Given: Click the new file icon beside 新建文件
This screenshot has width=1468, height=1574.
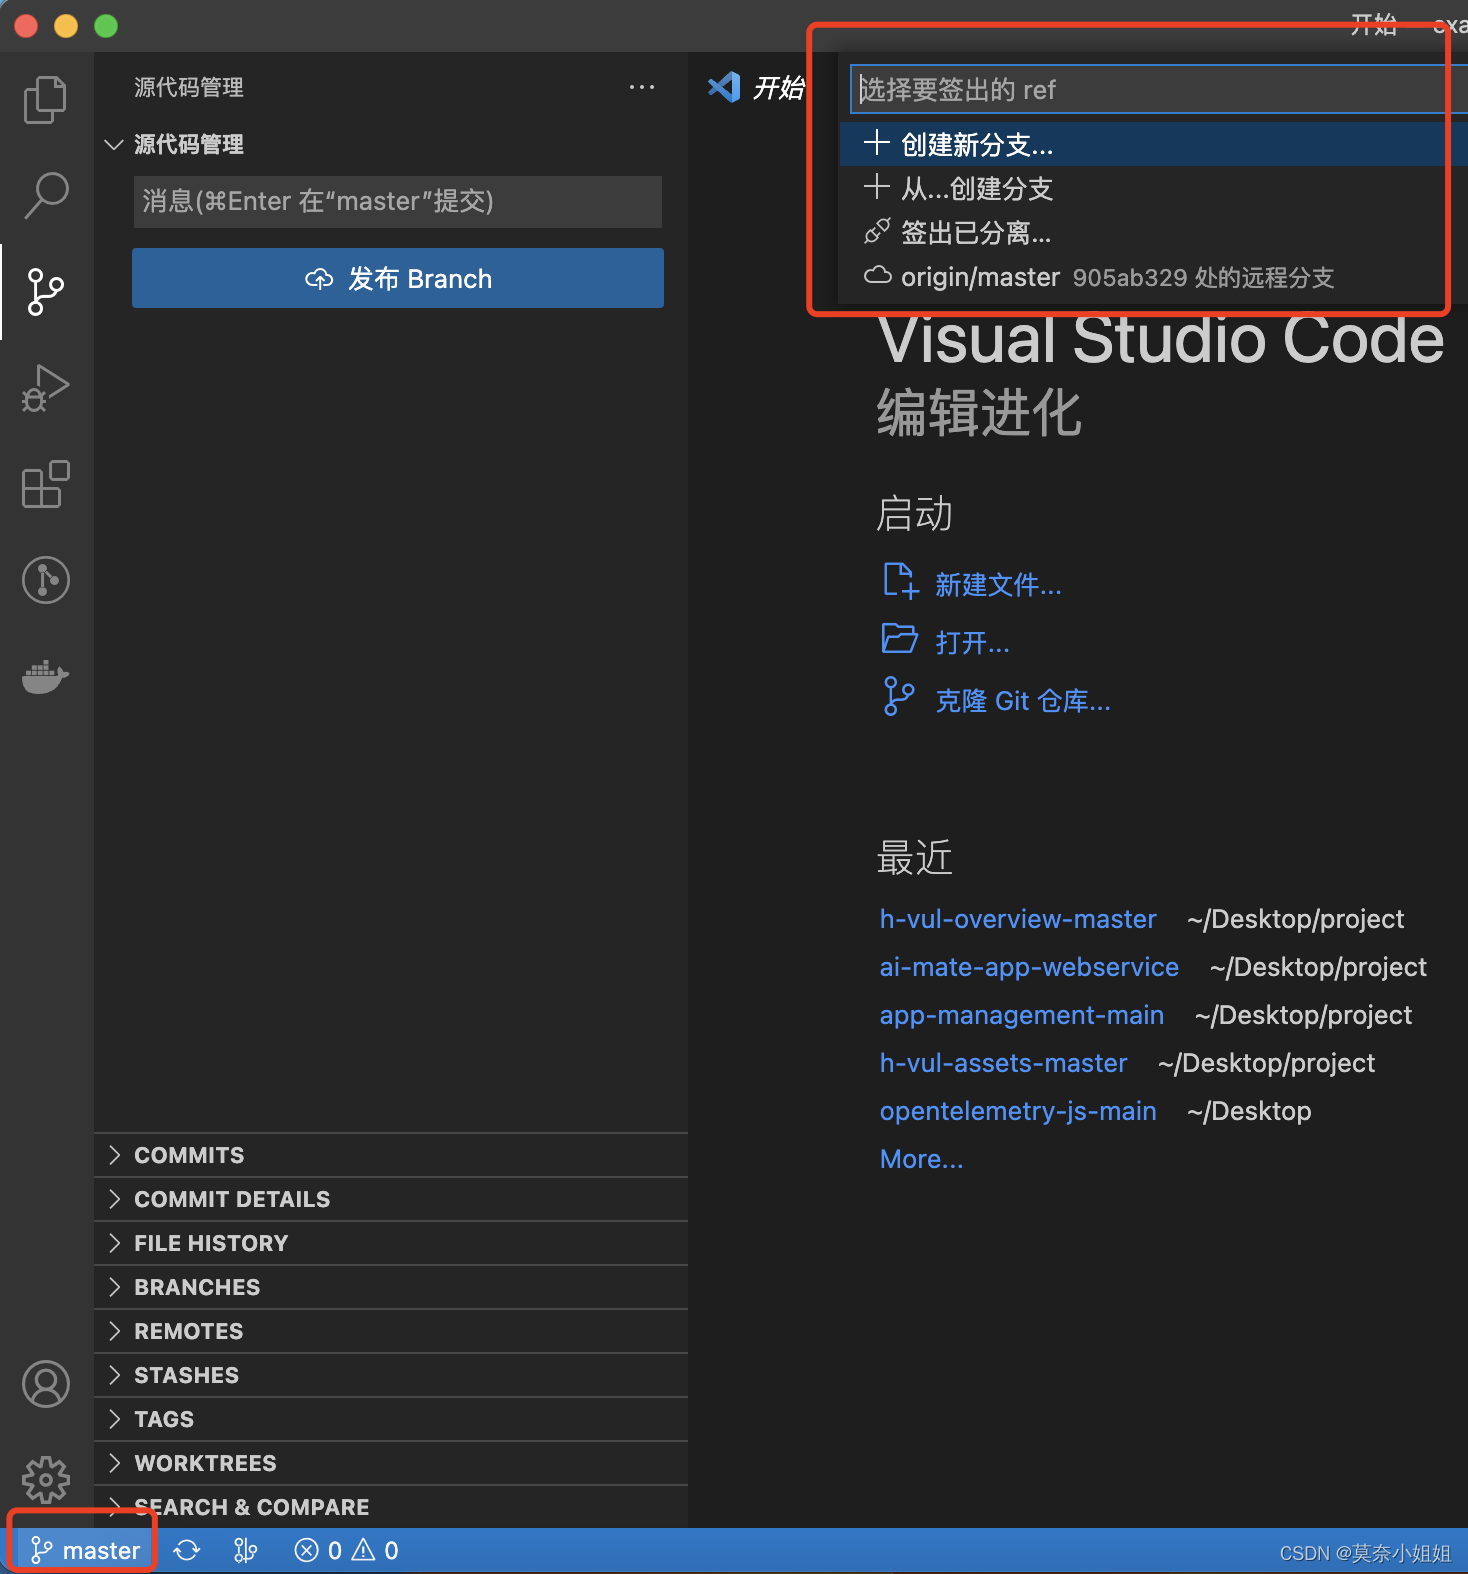Looking at the screenshot, I should 900,581.
